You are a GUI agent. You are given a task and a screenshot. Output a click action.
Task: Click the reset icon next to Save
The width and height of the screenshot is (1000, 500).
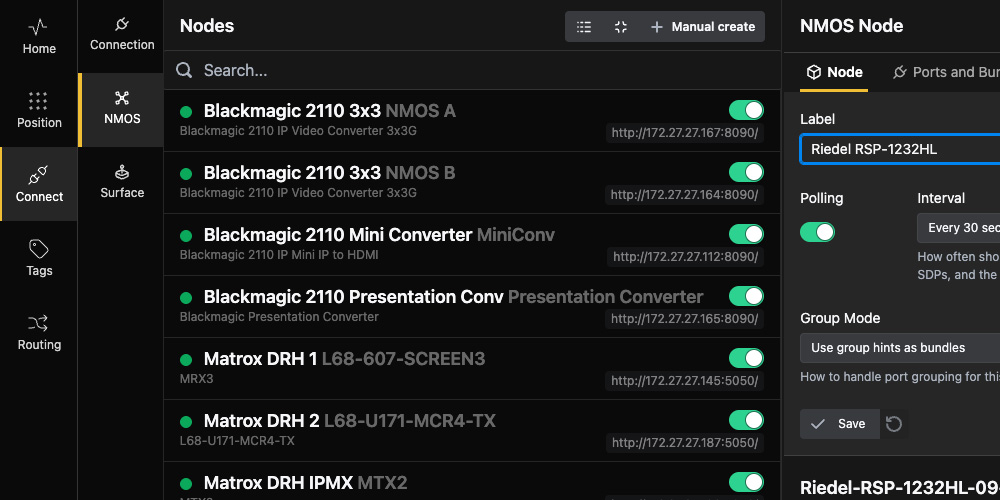pyautogui.click(x=894, y=424)
